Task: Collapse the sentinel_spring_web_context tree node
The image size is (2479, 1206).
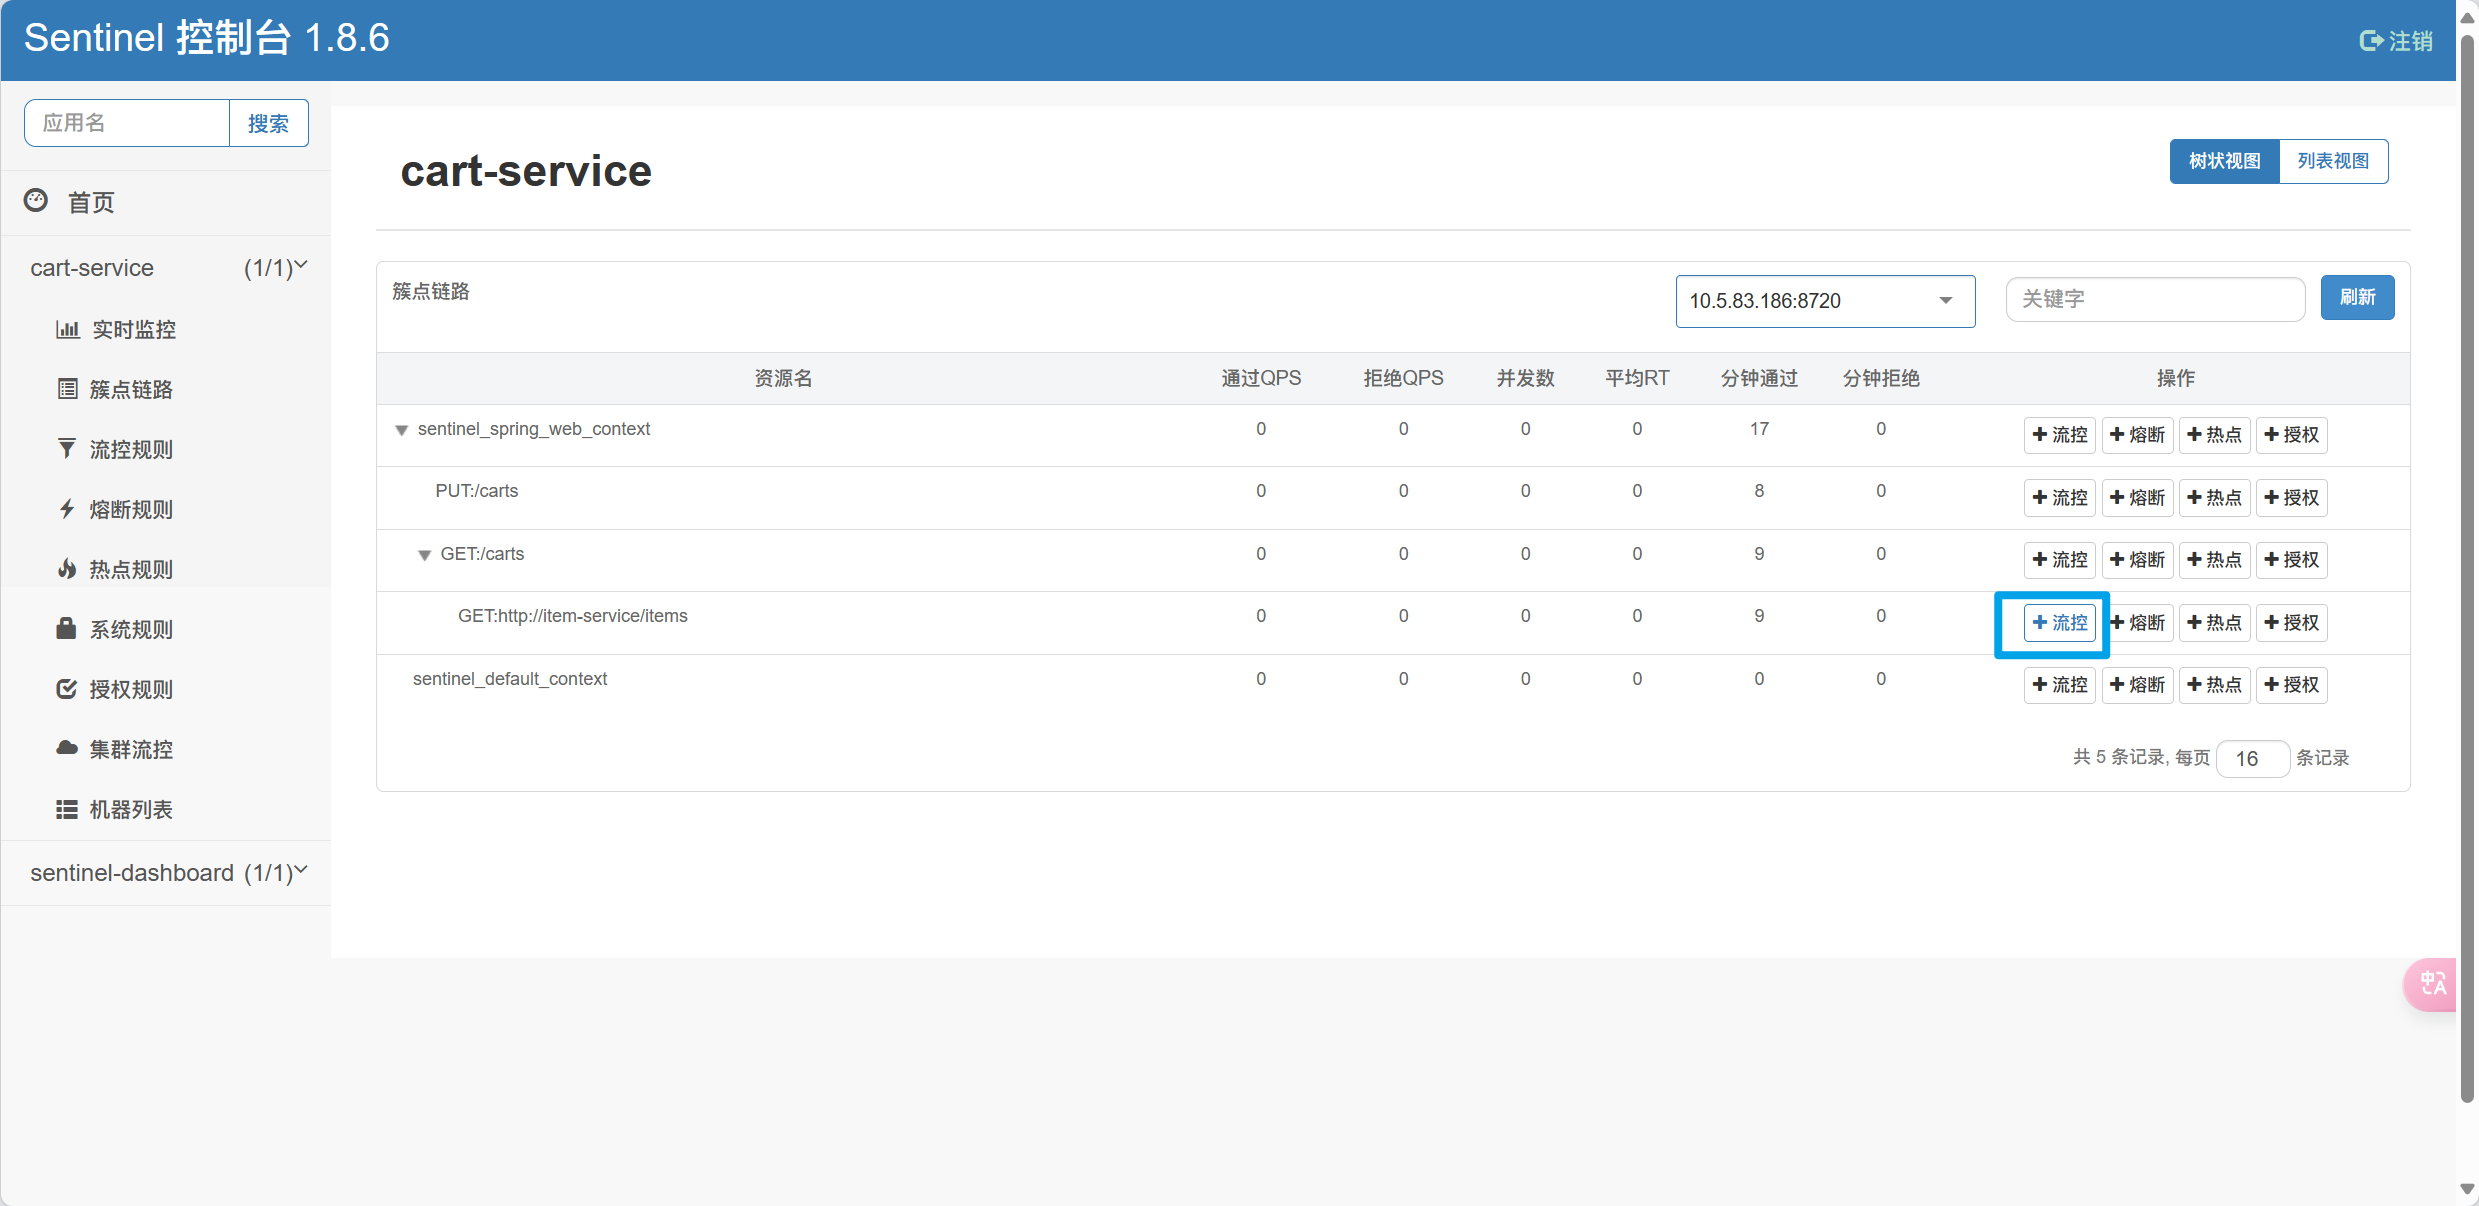Action: [402, 430]
